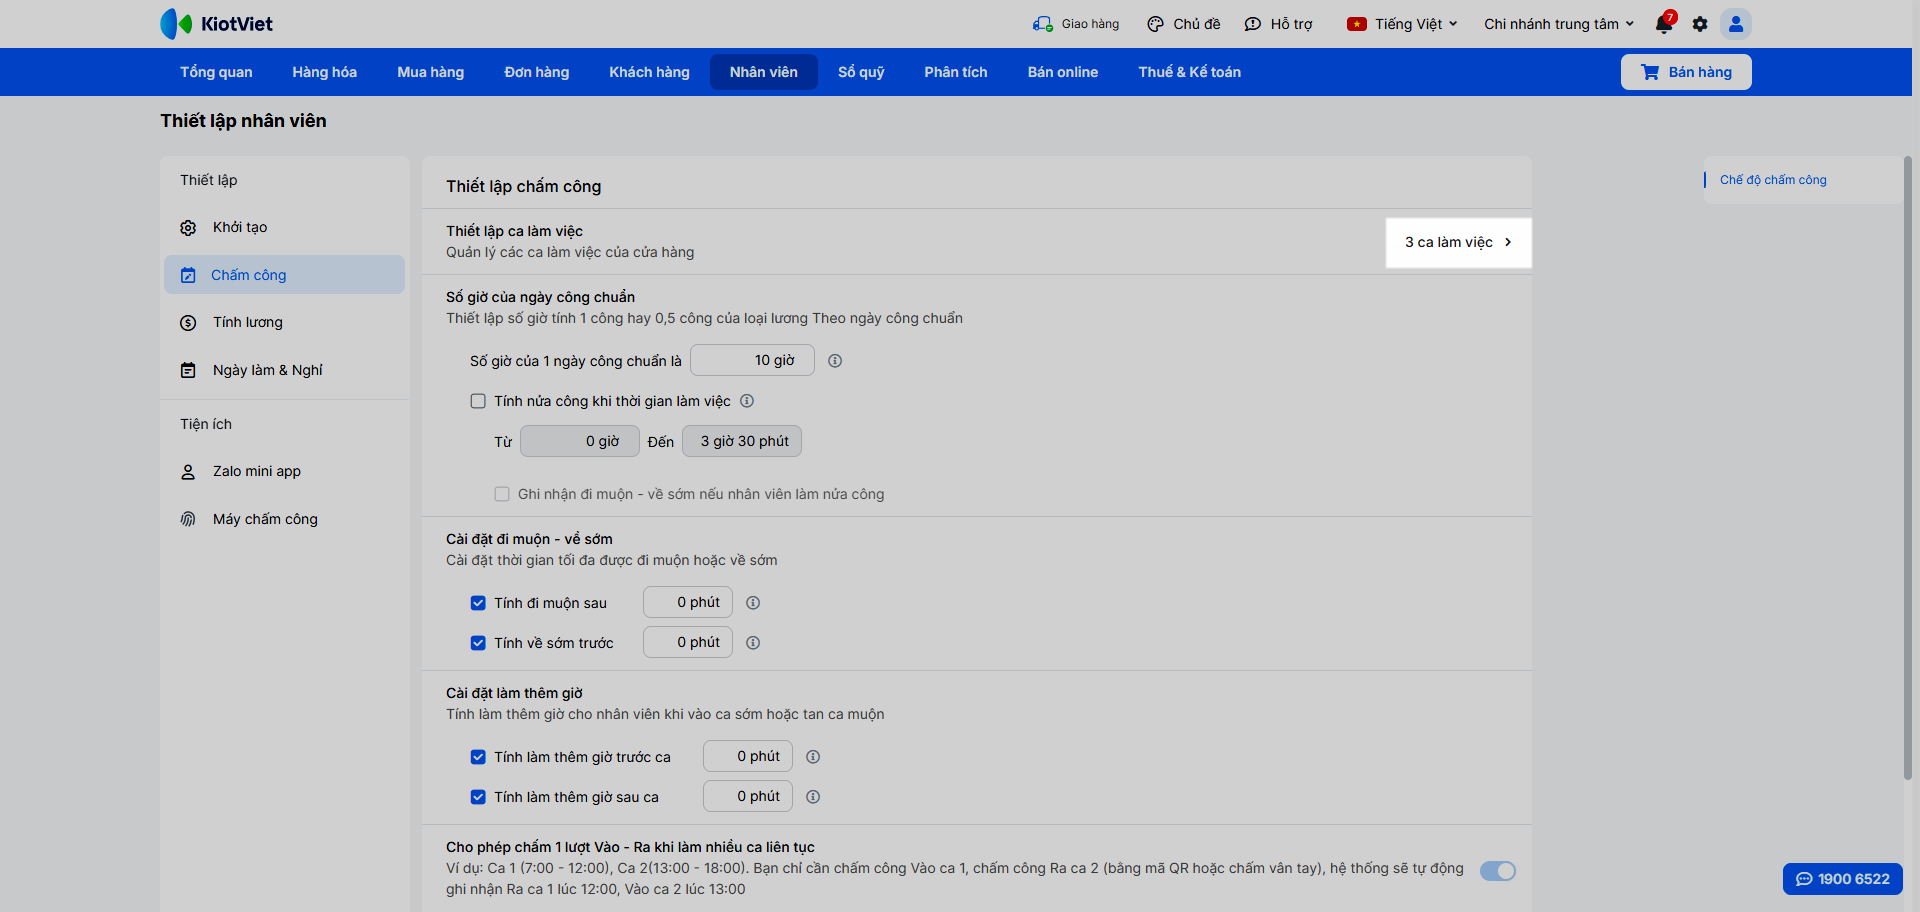
Task: Click the Tính lương coin icon
Action: (188, 323)
